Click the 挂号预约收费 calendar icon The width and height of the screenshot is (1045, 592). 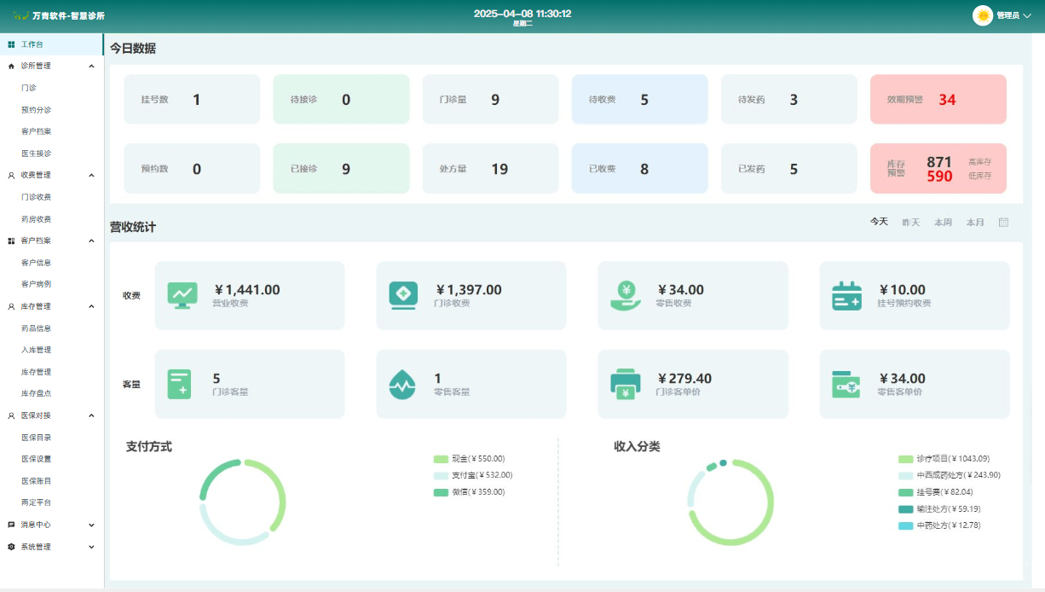[x=847, y=295]
